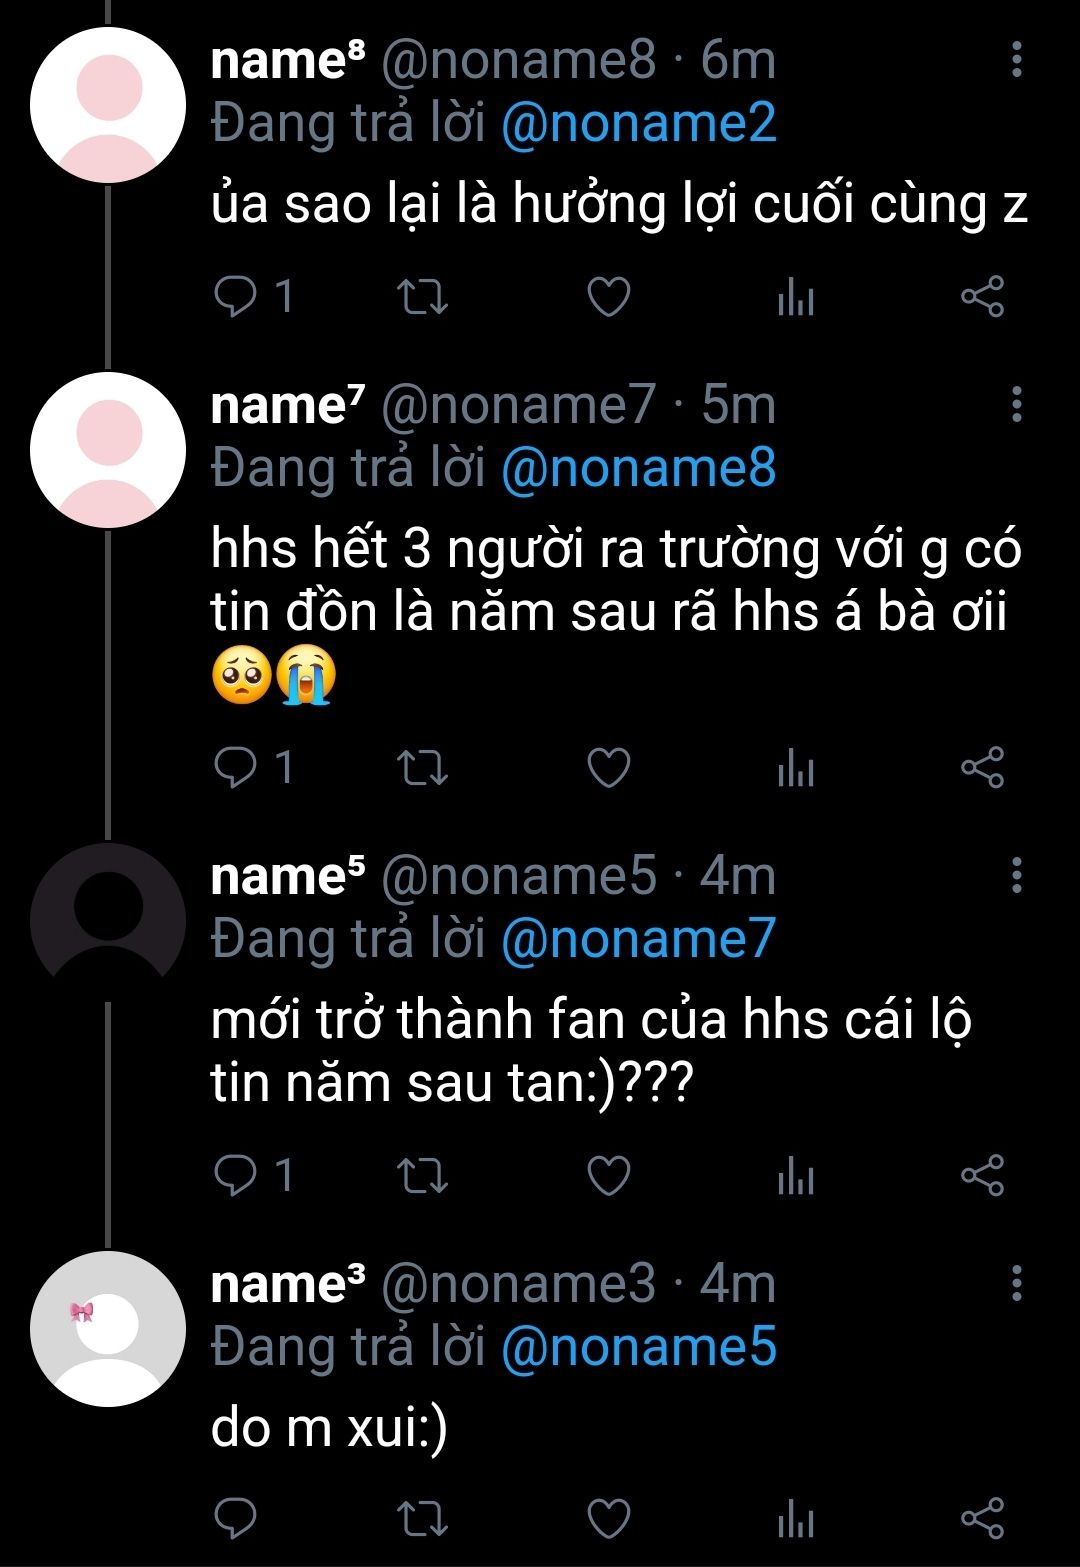Open more options for noname3's tweet
1080x1567 pixels.
pos(1016,1283)
